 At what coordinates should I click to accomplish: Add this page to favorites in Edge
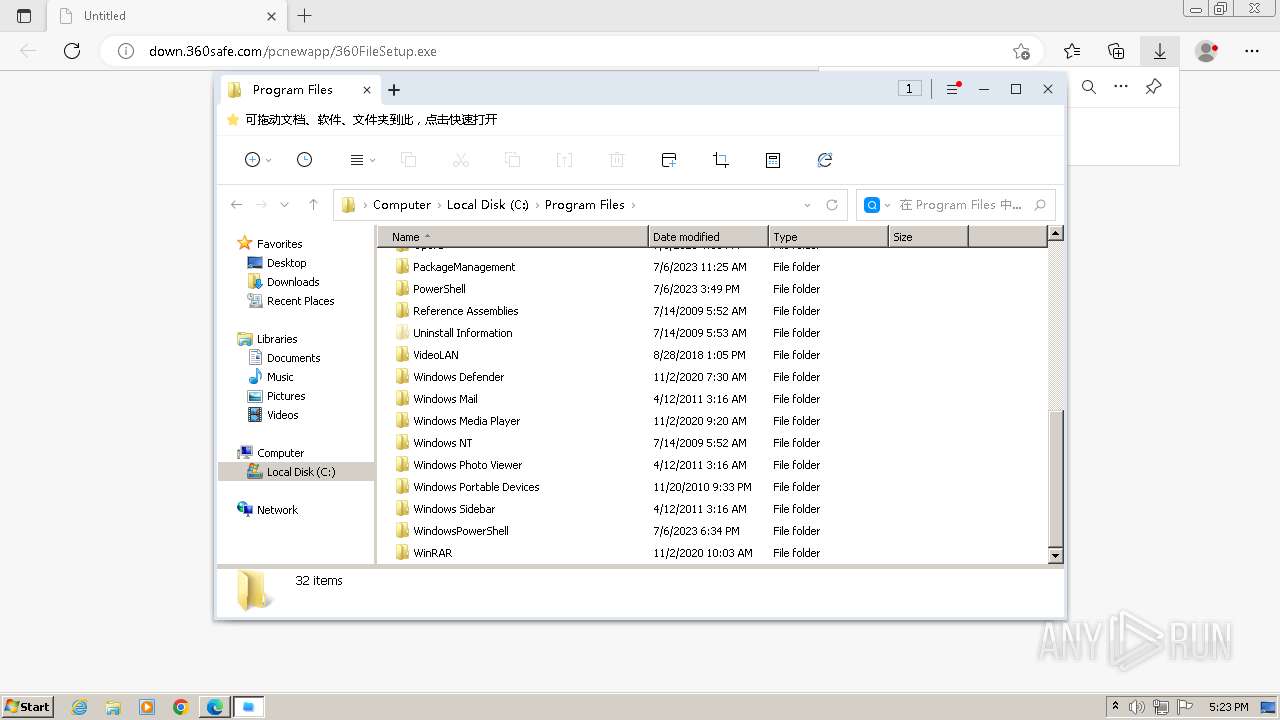[1021, 51]
